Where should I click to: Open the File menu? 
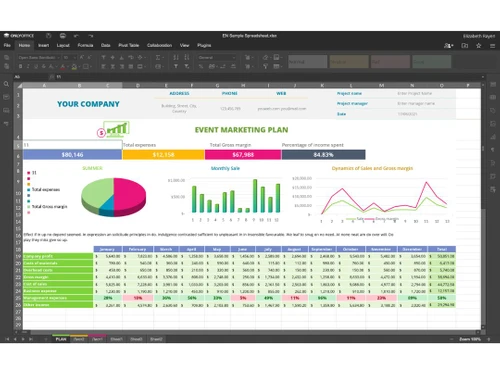tap(7, 45)
